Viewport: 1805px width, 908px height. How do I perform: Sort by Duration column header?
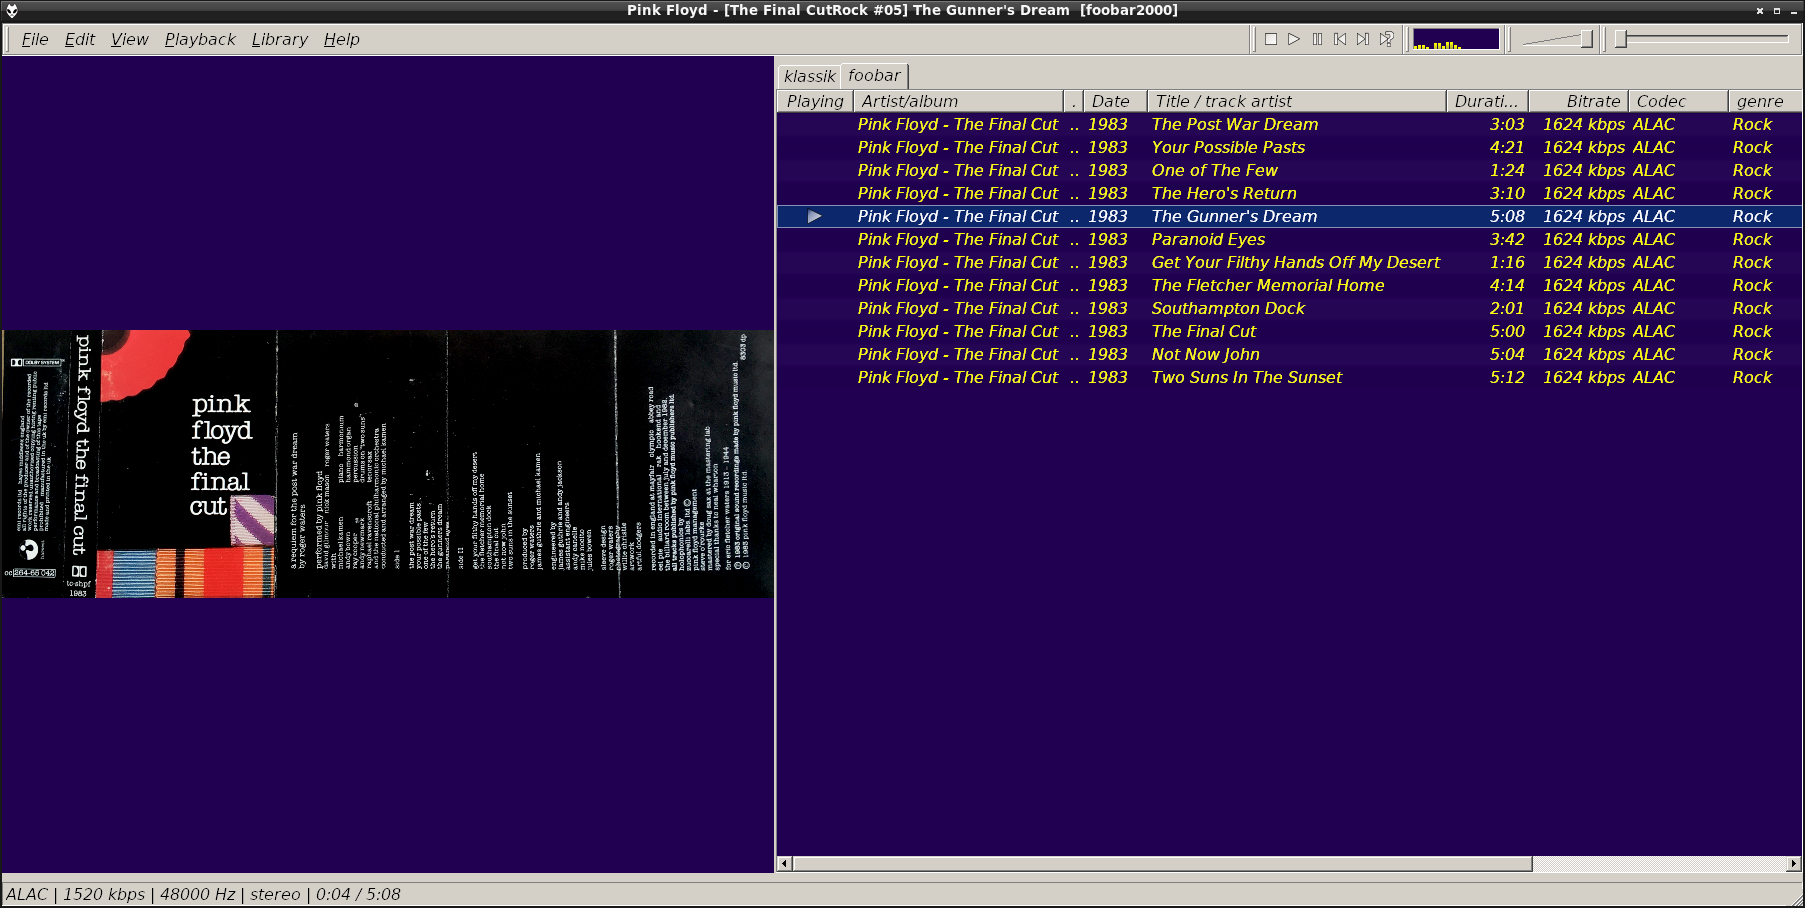(x=1487, y=101)
